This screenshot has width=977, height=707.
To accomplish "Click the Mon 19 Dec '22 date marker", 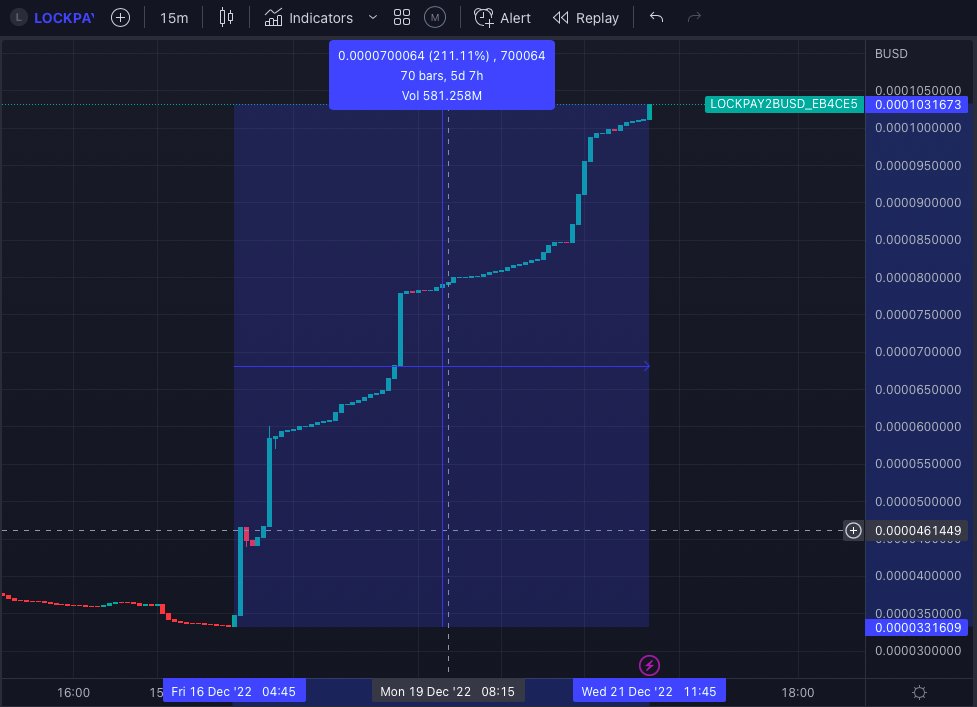I will [448, 691].
